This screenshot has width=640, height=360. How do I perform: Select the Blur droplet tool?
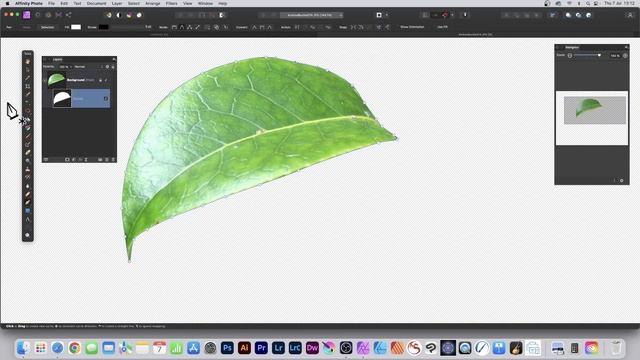coord(28,186)
